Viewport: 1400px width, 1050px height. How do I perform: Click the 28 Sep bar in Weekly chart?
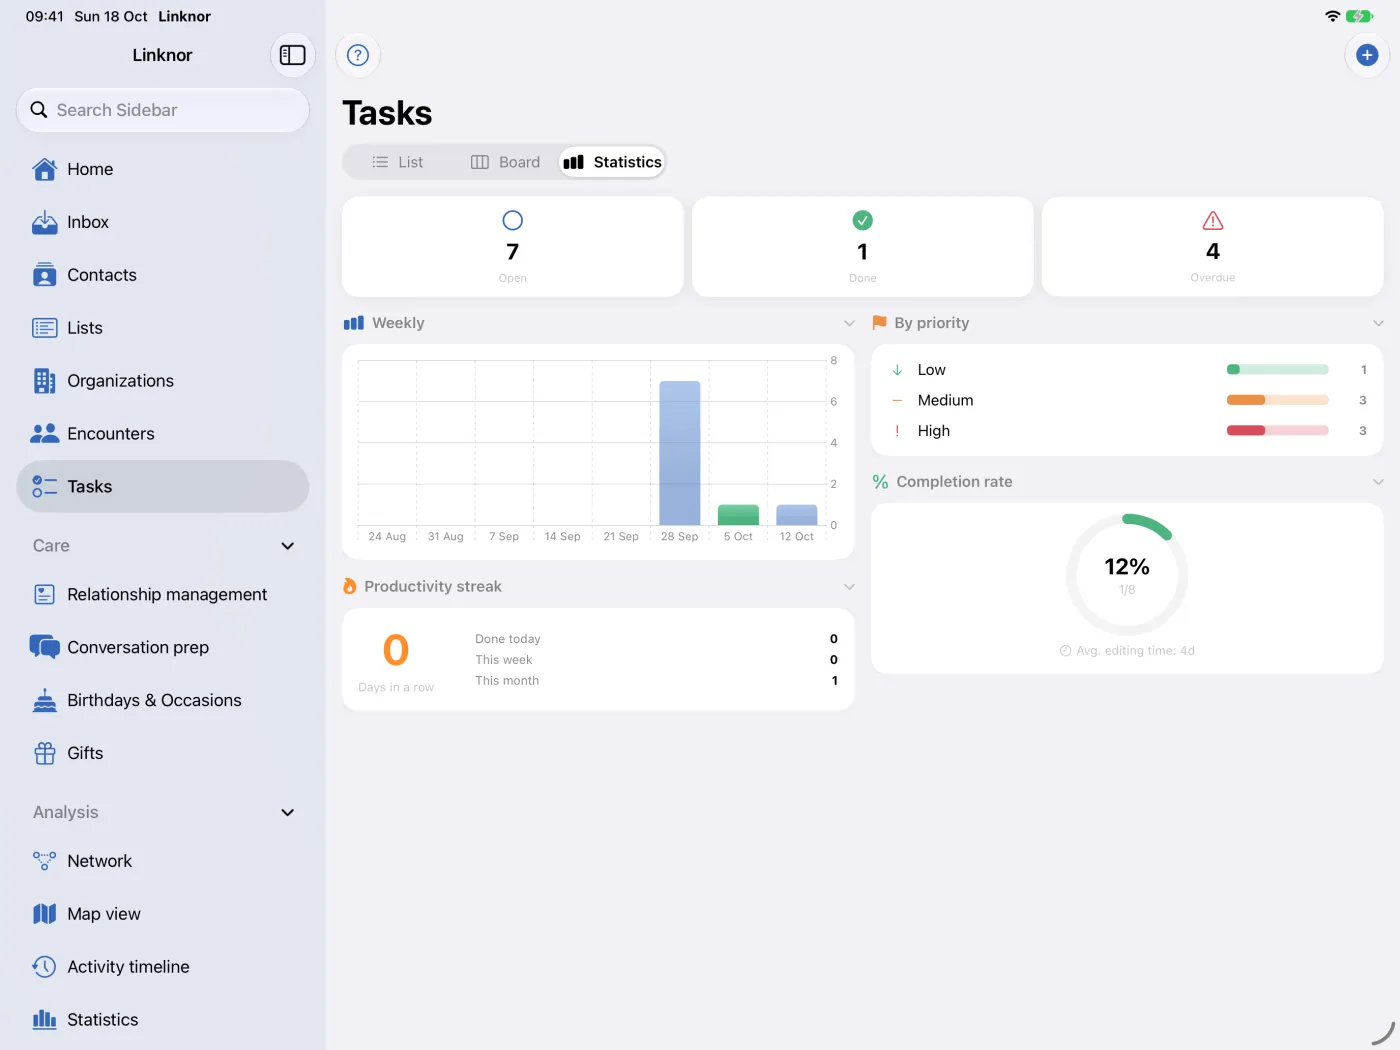[680, 453]
